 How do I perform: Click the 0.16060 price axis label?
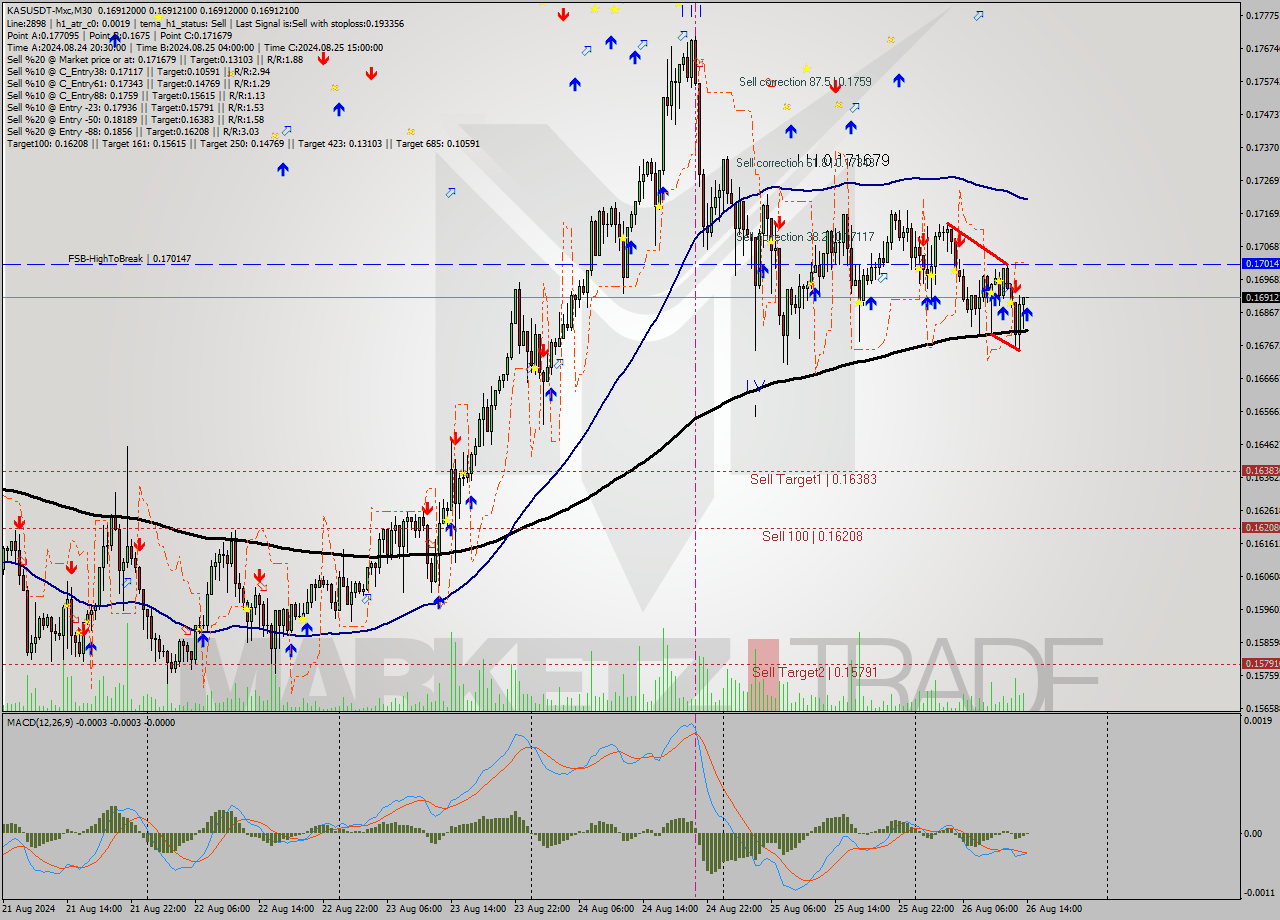(1260, 576)
